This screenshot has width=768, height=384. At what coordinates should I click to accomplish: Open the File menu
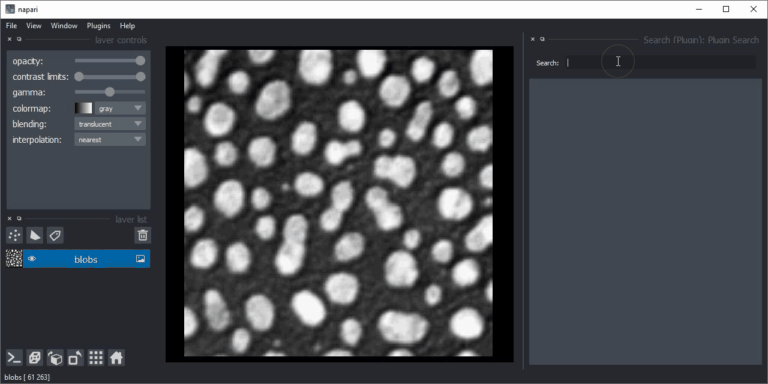(x=11, y=25)
